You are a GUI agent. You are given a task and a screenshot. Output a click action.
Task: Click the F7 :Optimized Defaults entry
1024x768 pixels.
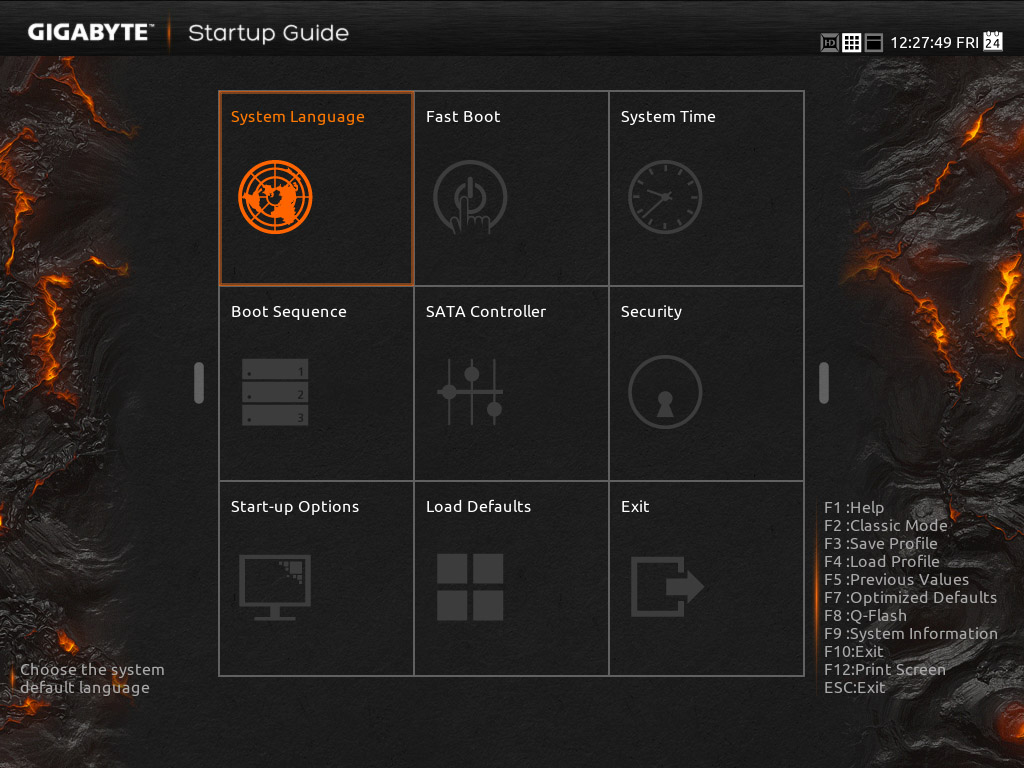(910, 598)
